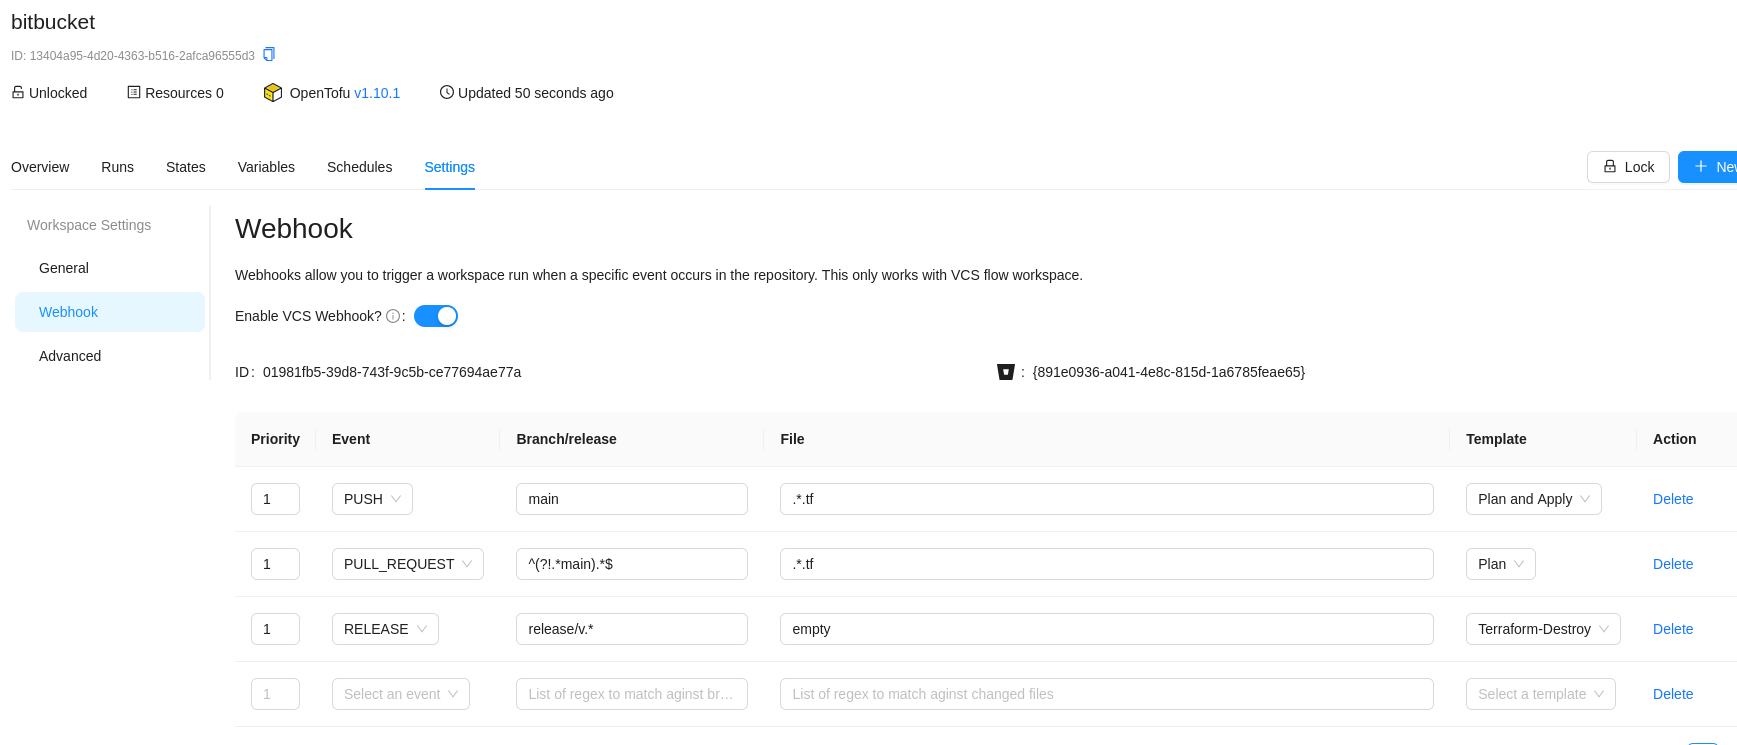This screenshot has height=745, width=1737.
Task: Click the Resources list icon
Action: pyautogui.click(x=134, y=92)
